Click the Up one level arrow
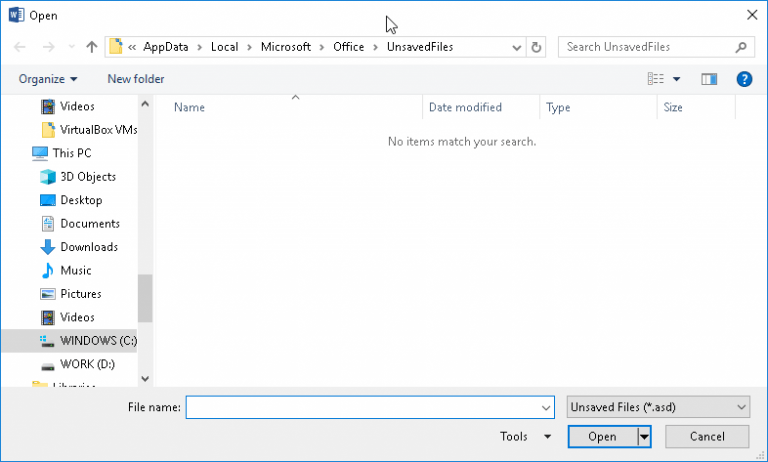 pyautogui.click(x=92, y=47)
